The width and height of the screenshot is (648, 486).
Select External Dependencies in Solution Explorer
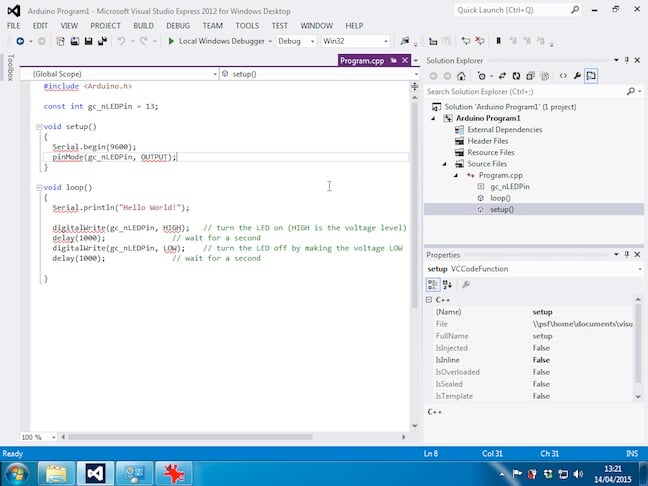click(x=505, y=130)
